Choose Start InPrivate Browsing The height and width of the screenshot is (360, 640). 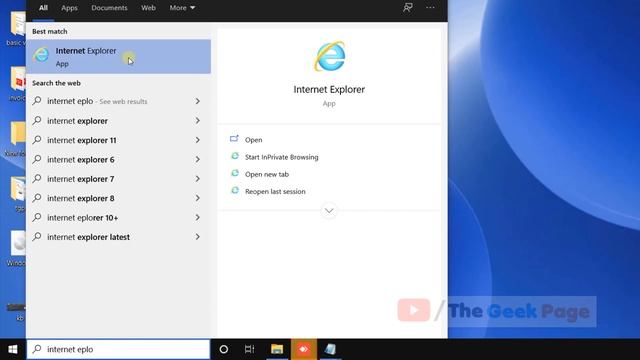click(x=282, y=157)
